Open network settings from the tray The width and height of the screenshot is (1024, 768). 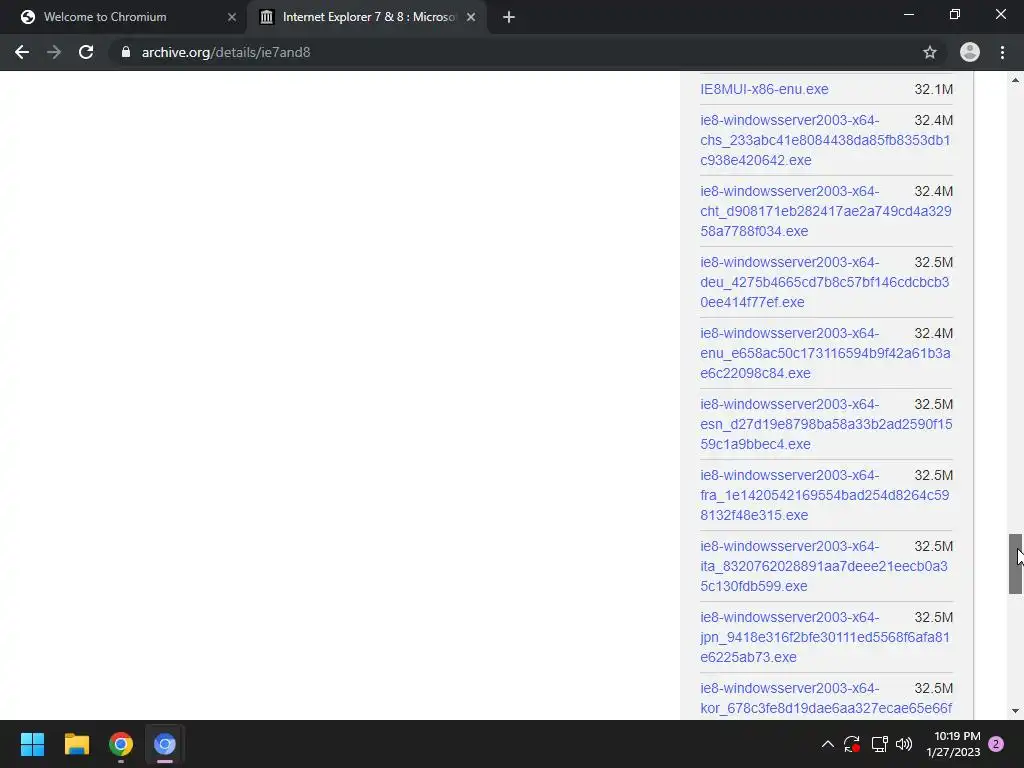[x=879, y=744]
